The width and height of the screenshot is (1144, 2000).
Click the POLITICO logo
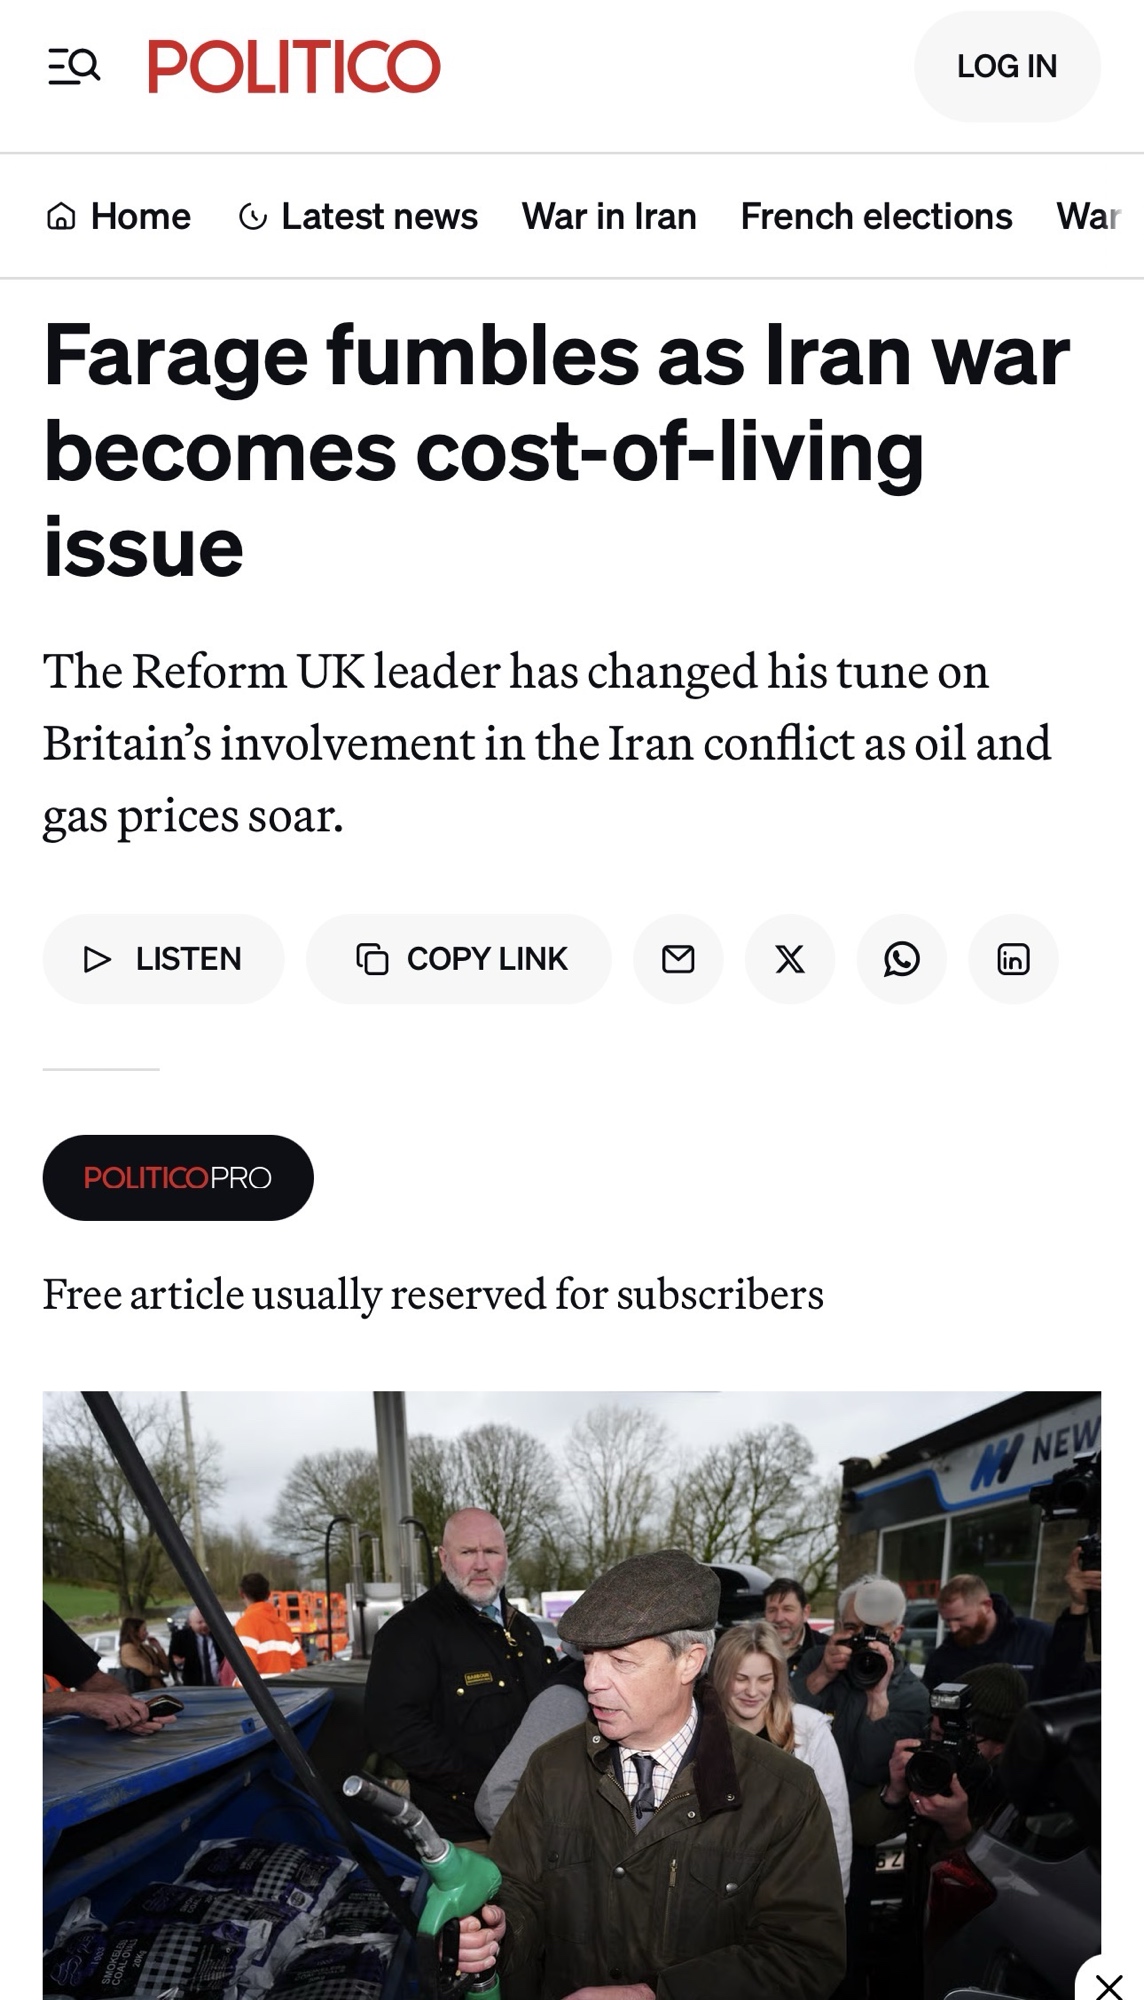294,66
